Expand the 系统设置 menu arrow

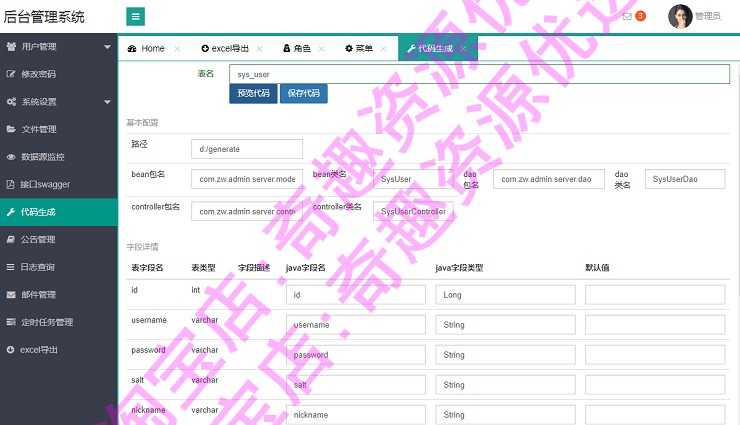108,101
